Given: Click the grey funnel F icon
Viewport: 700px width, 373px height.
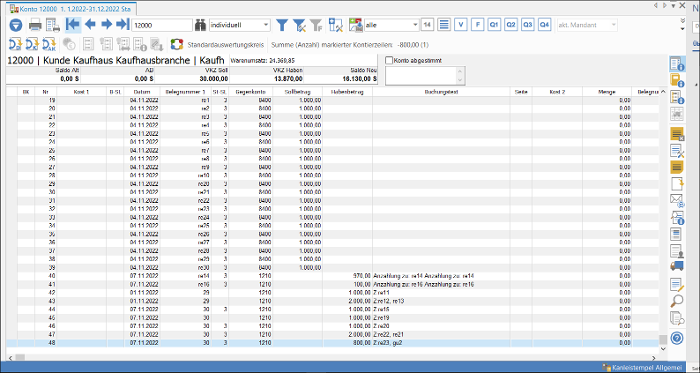Looking at the screenshot, I should point(316,25).
